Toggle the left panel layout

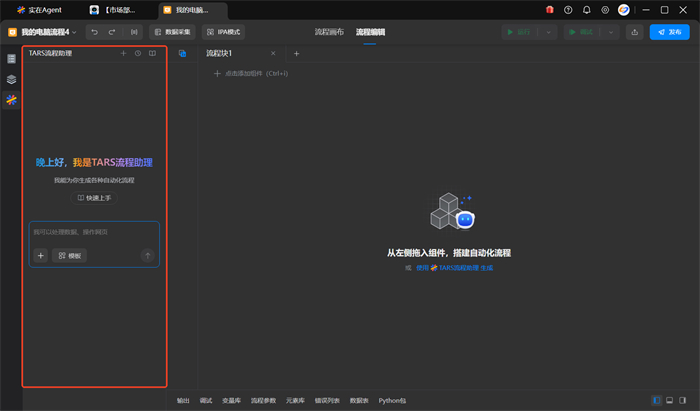point(657,400)
